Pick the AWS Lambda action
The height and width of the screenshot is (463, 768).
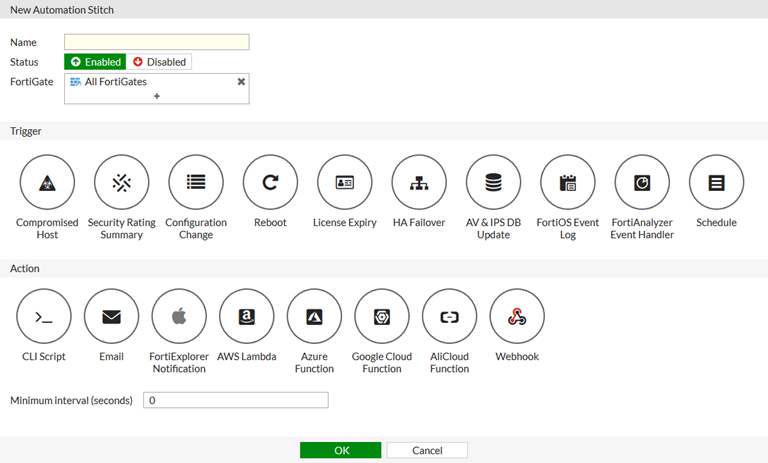coord(246,316)
